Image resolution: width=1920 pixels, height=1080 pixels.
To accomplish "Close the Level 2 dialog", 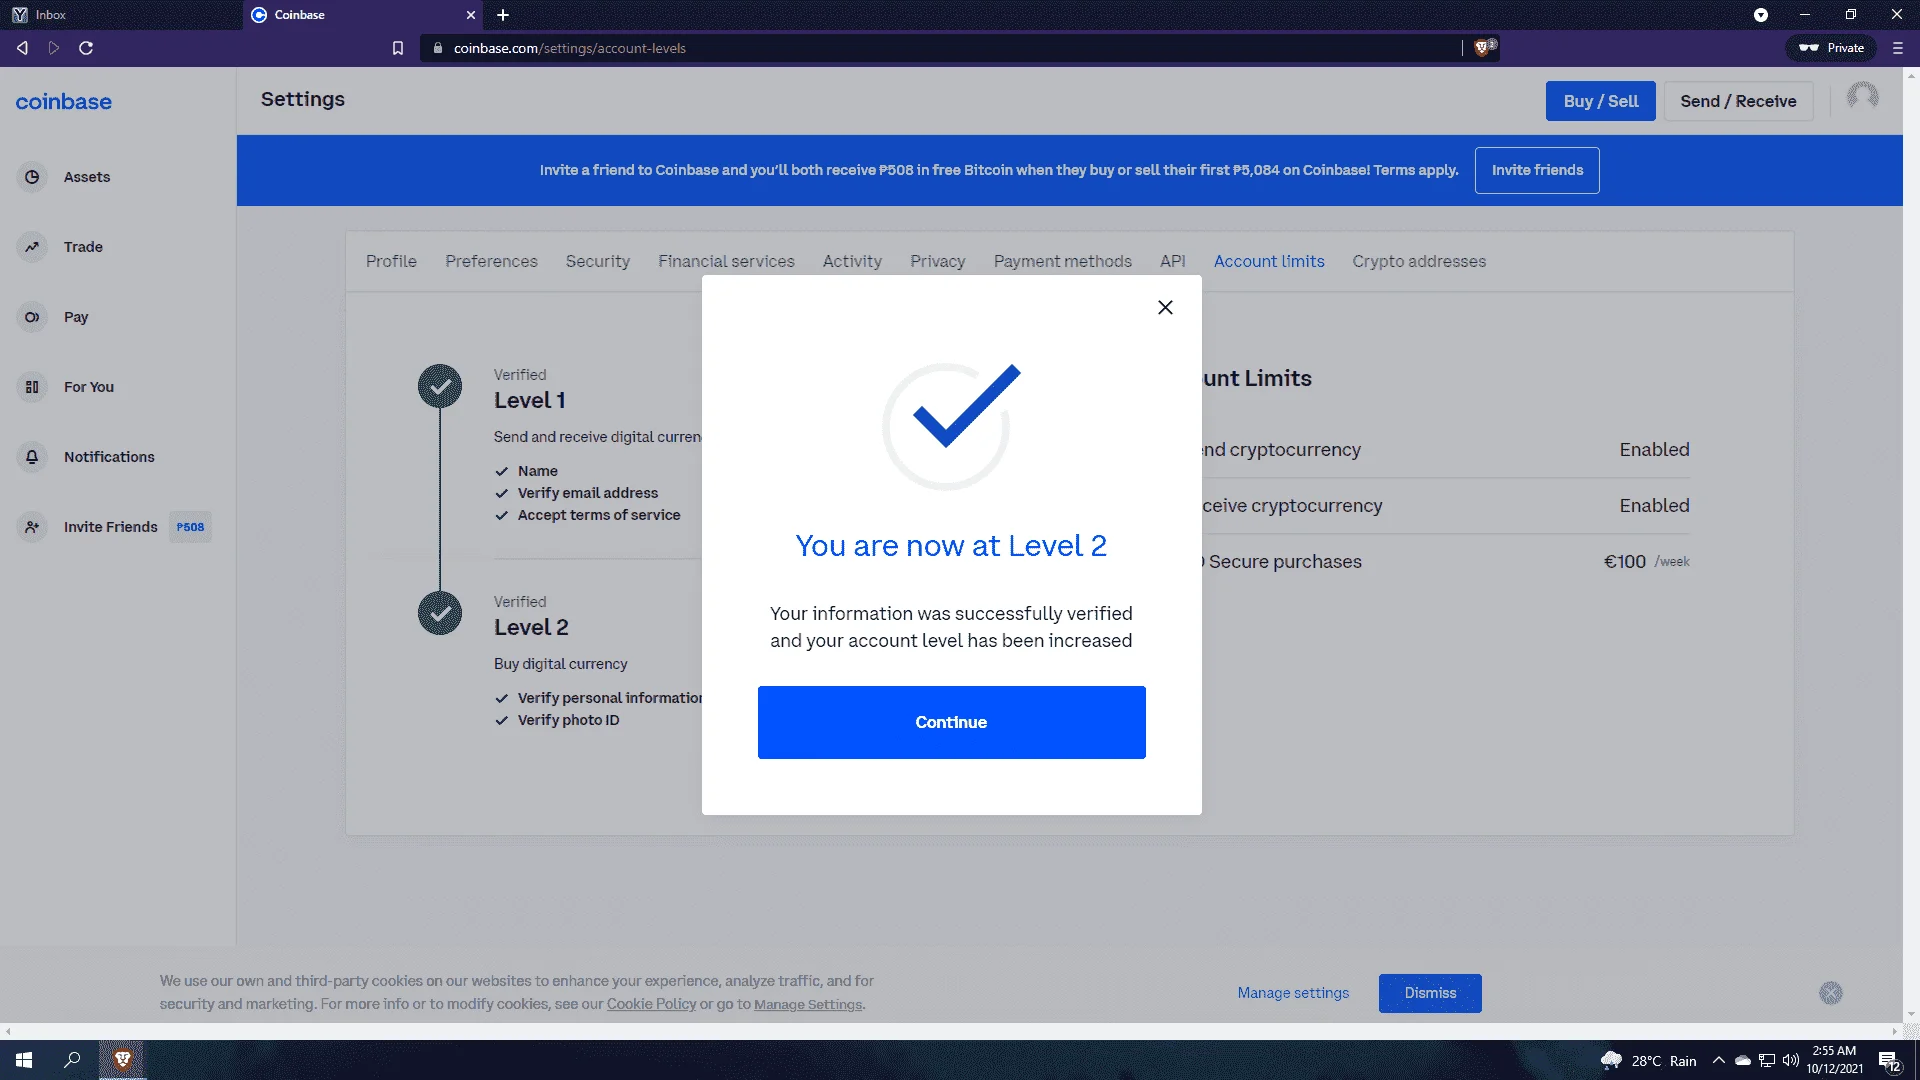I will click(1165, 308).
